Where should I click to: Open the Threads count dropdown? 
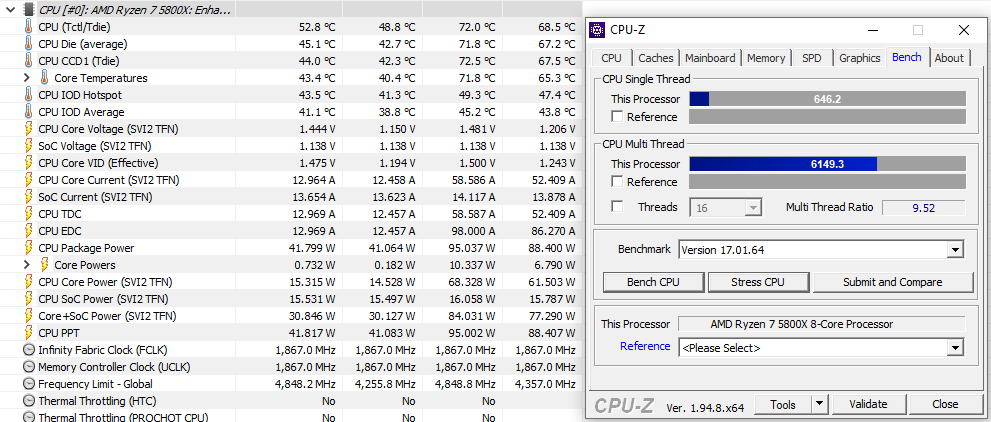tap(753, 207)
